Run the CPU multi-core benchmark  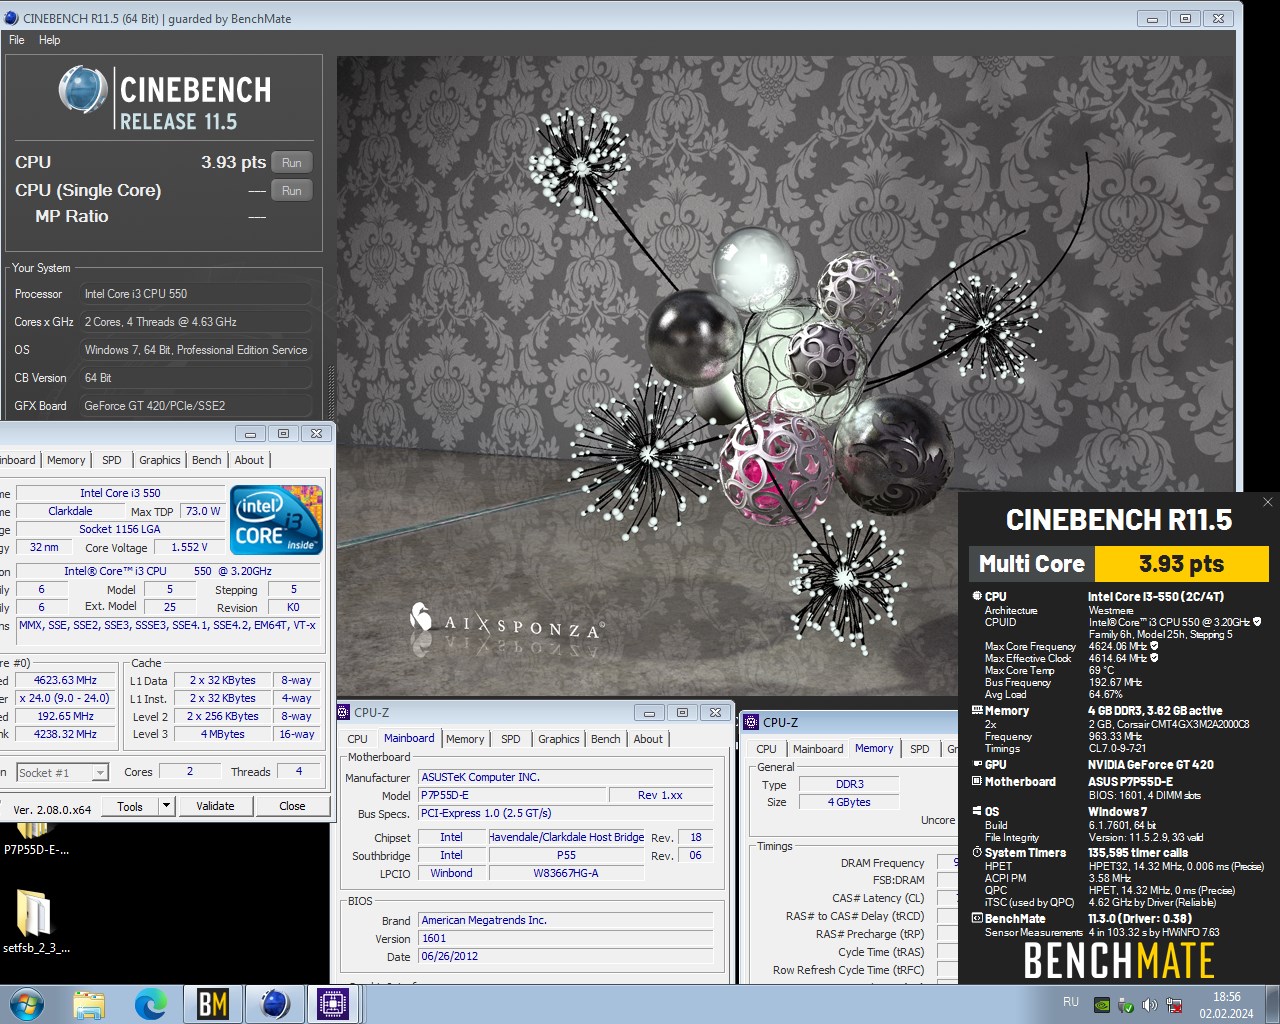291,162
